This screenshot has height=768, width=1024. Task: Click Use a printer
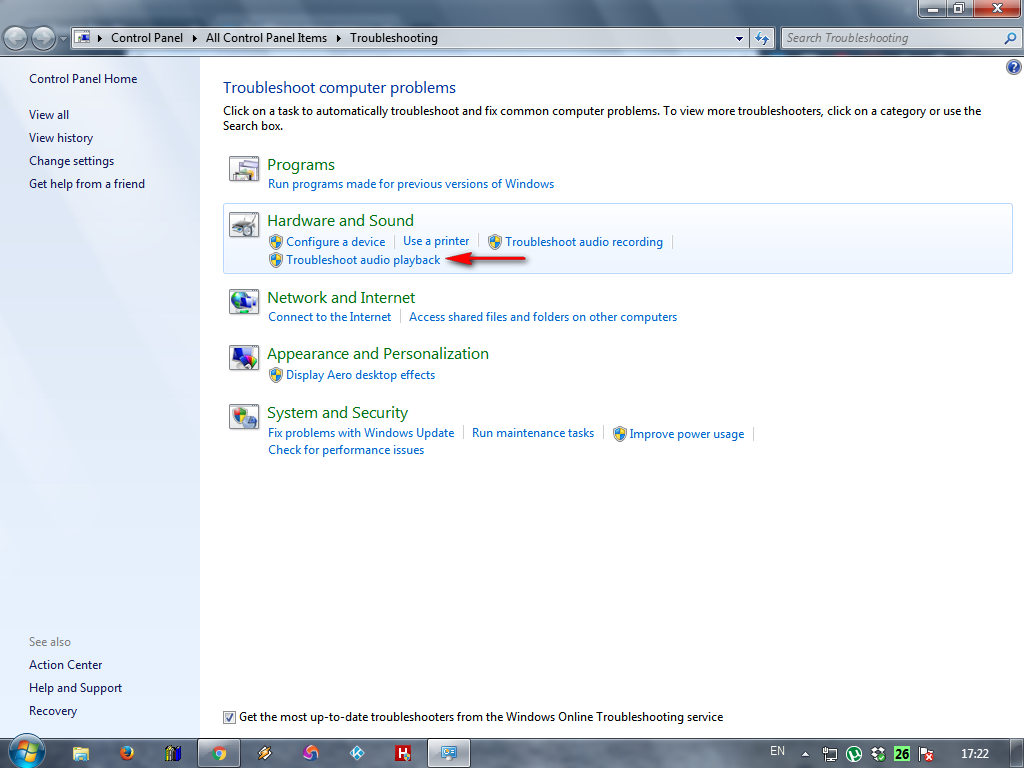coord(436,241)
